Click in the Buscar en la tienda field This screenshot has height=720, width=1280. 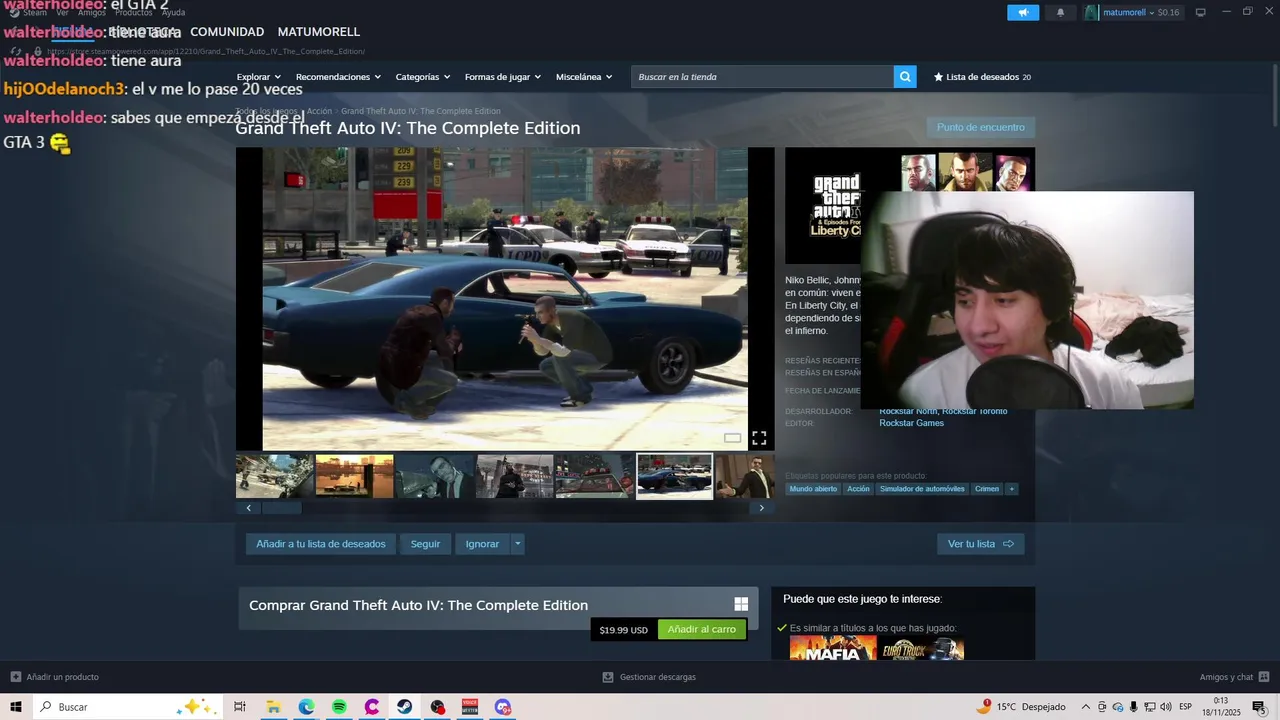point(762,77)
